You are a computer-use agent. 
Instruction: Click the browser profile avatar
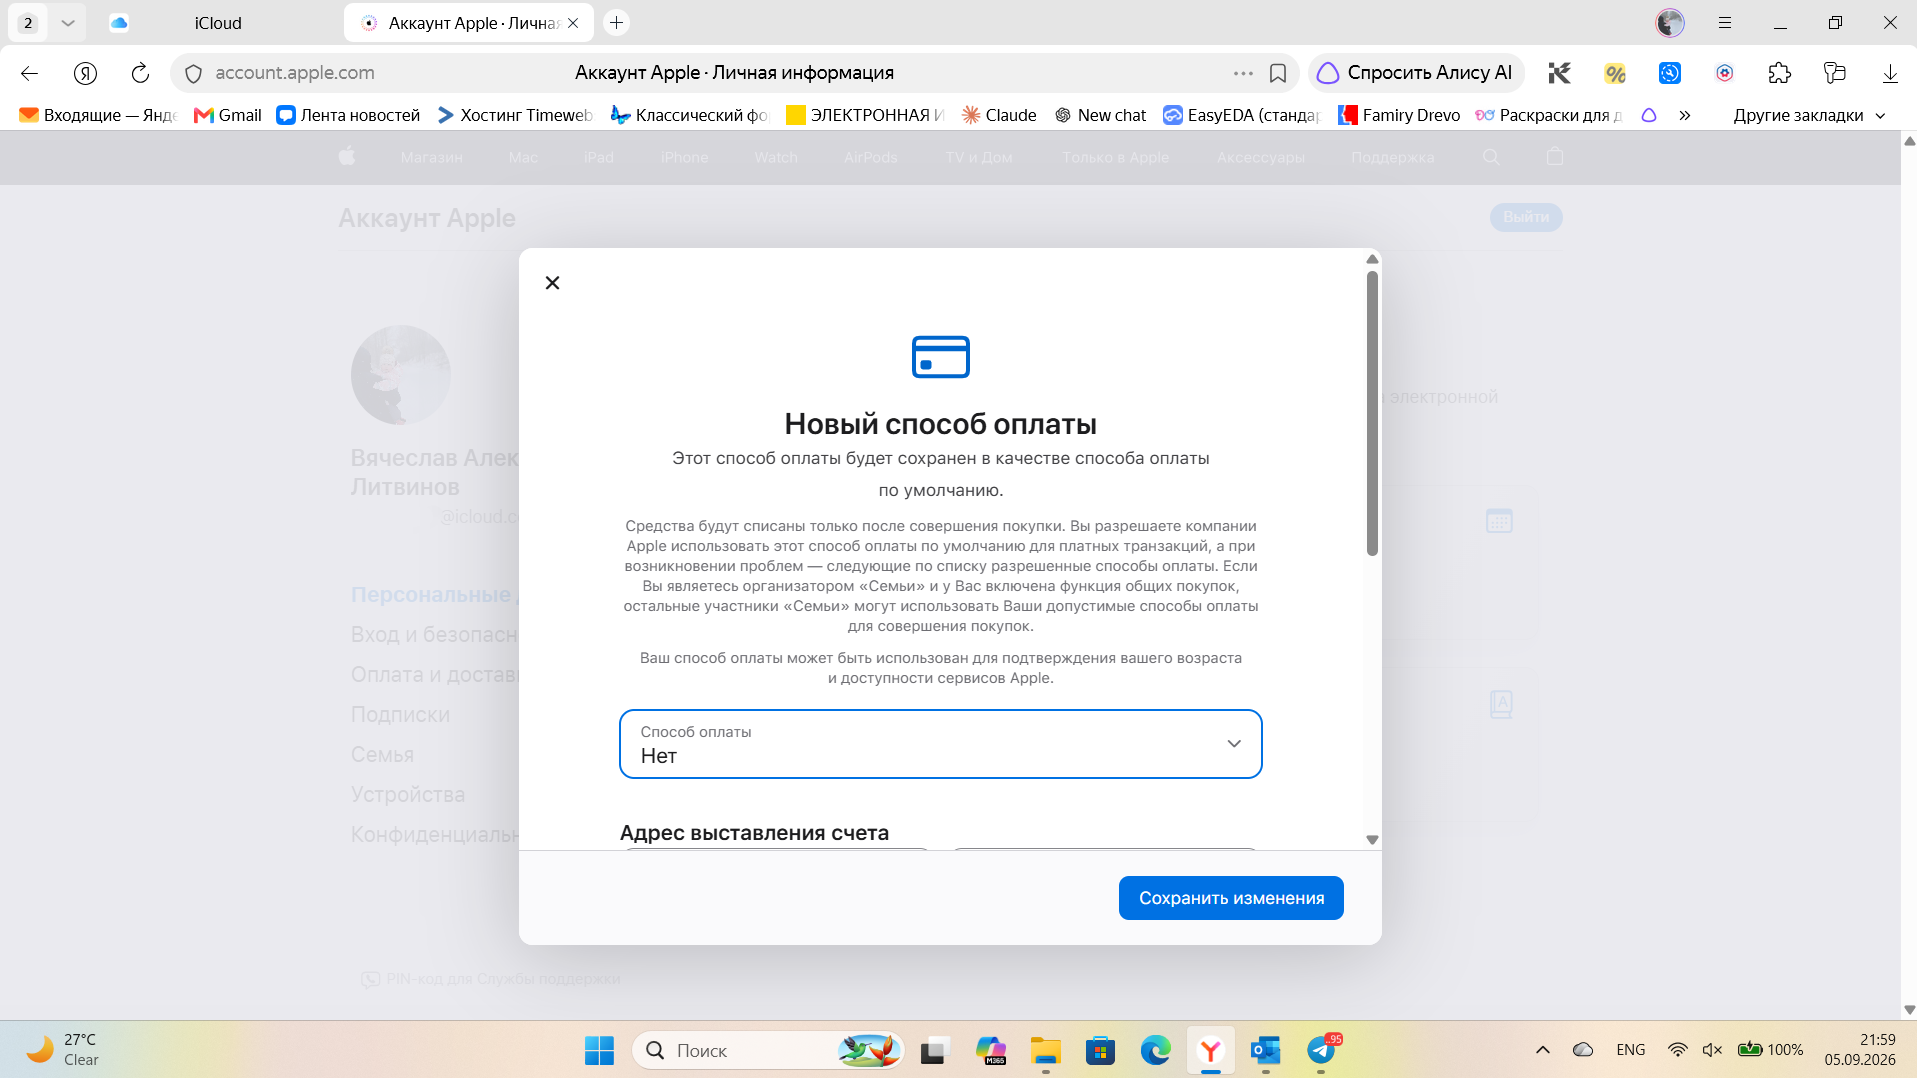tap(1670, 23)
